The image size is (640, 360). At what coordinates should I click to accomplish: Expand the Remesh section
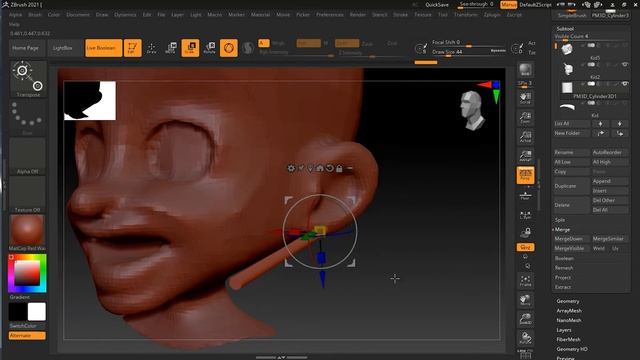click(x=564, y=268)
